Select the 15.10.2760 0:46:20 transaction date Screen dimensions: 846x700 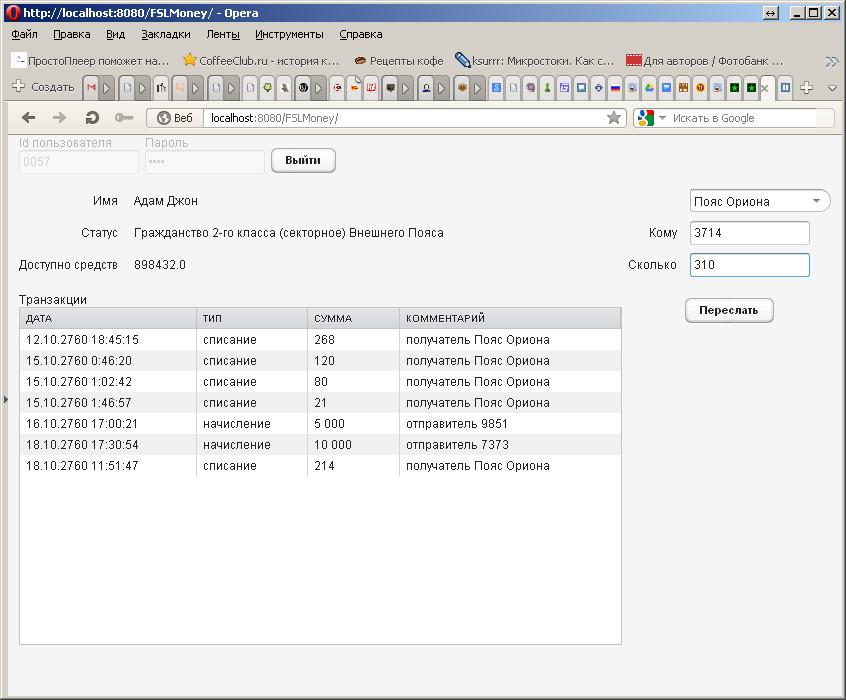click(x=79, y=361)
